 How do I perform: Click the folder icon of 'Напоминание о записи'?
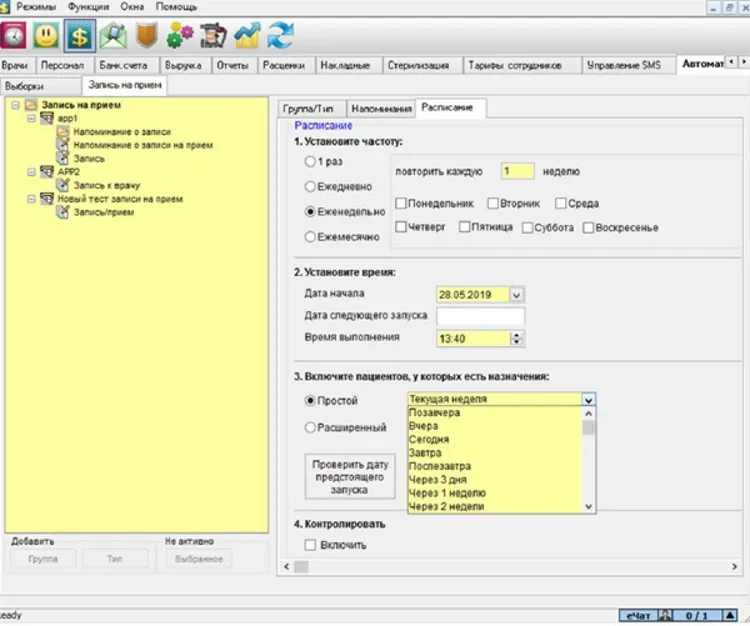point(63,131)
